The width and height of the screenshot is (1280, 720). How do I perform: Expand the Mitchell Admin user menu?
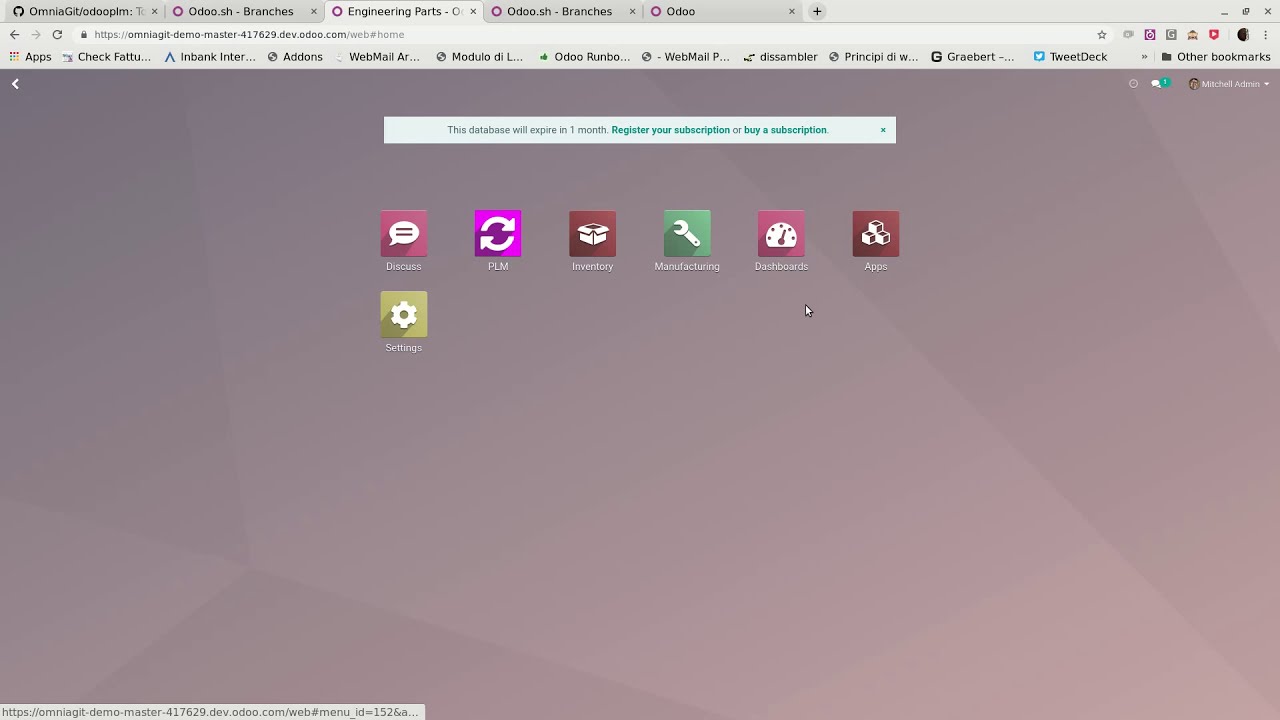[x=1229, y=84]
